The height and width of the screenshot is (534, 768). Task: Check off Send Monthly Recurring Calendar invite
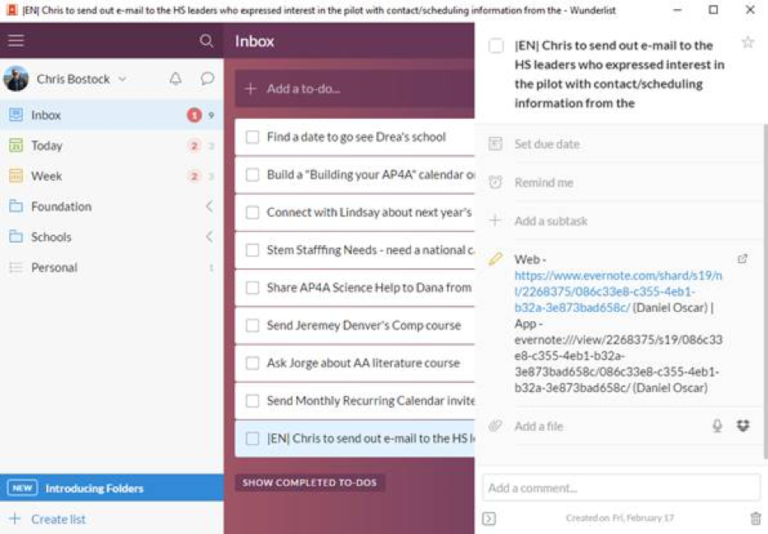coord(252,401)
